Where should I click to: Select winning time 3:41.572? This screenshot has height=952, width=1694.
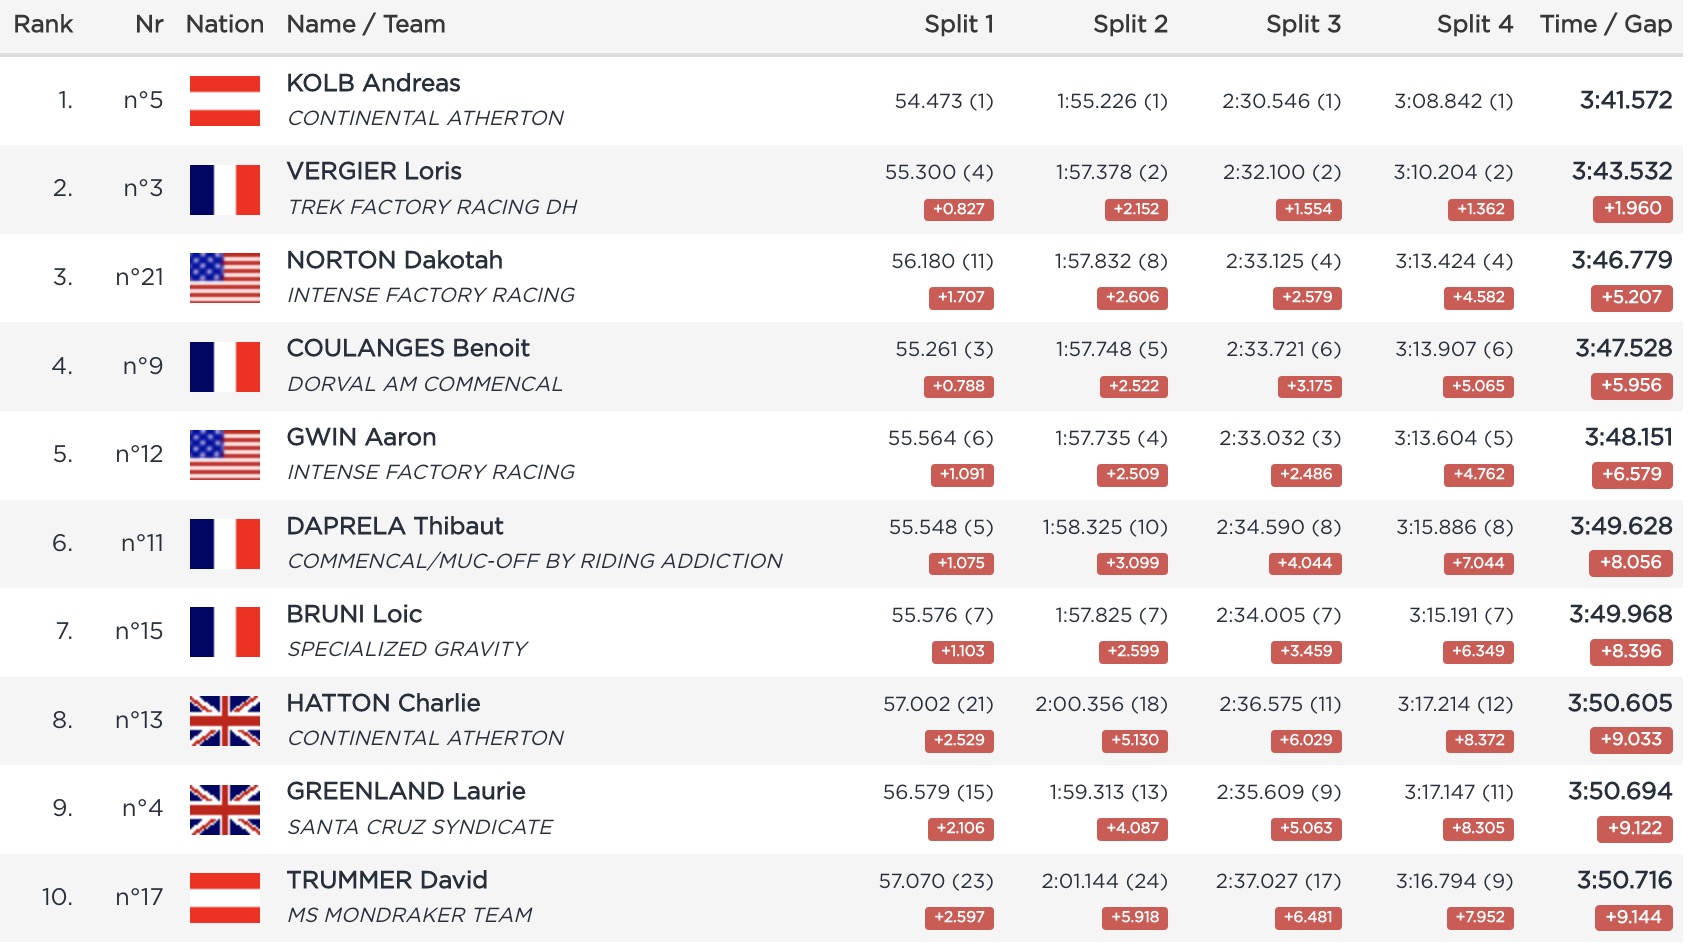tap(1625, 100)
